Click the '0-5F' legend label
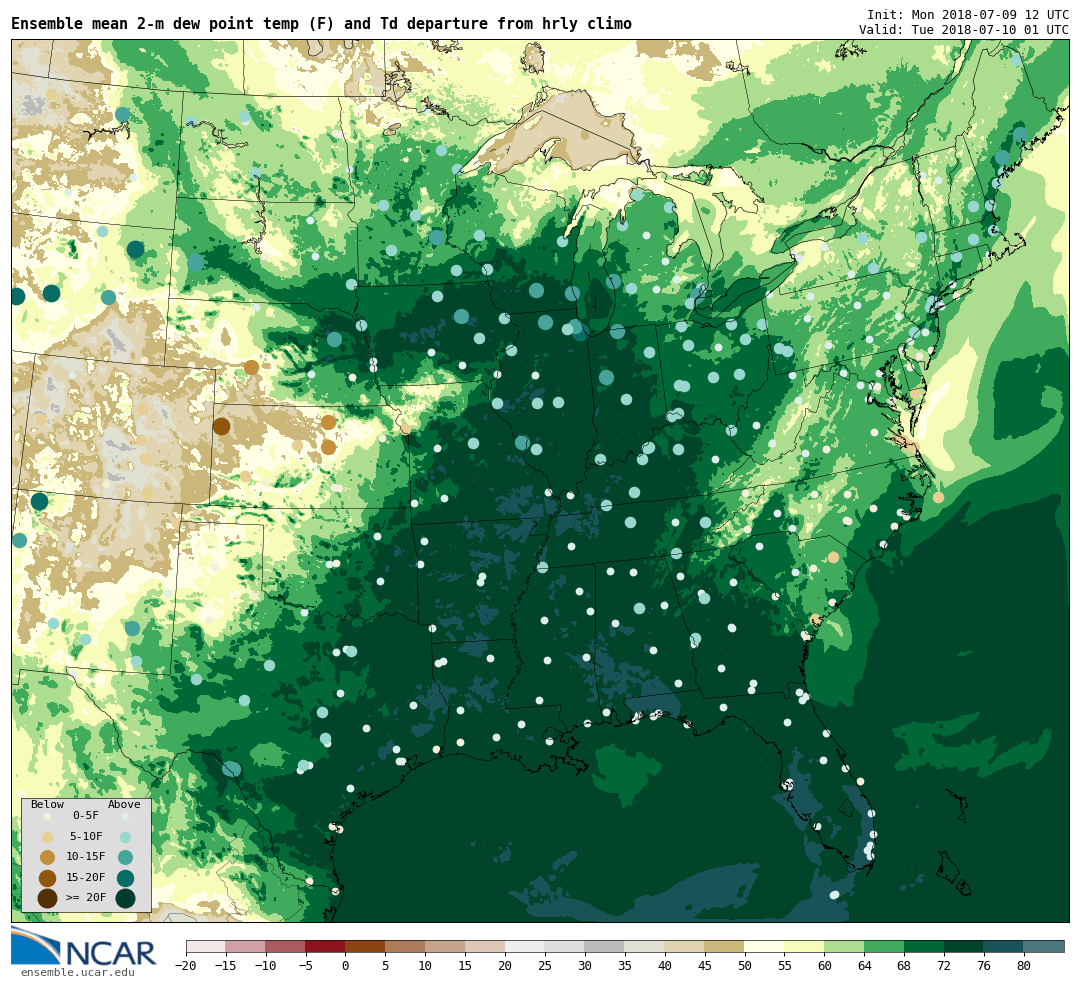 click(86, 816)
